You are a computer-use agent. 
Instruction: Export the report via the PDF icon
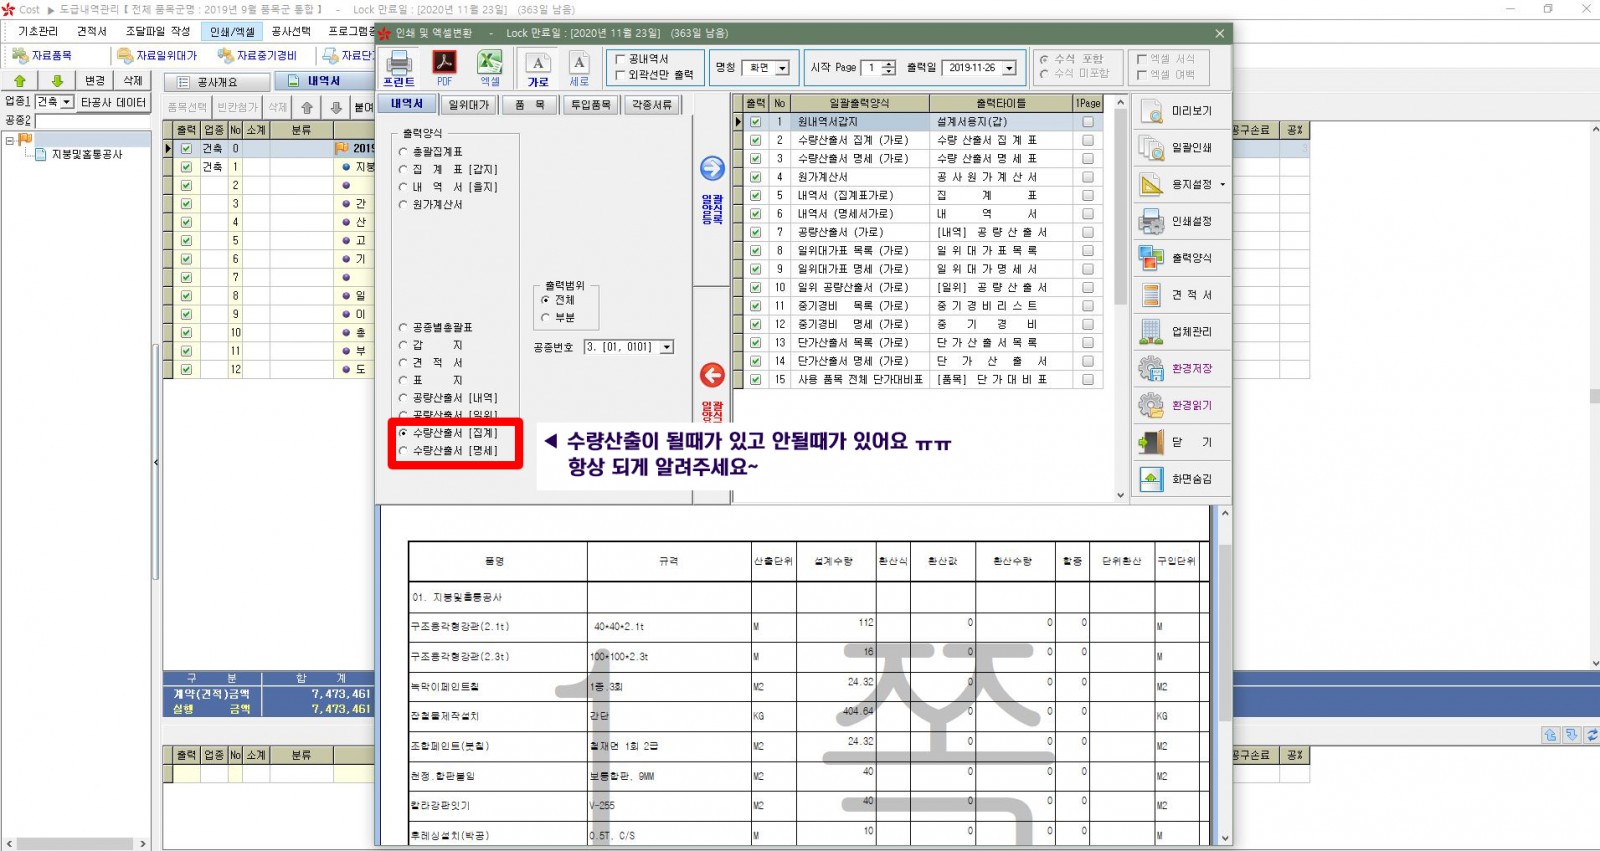(x=444, y=67)
